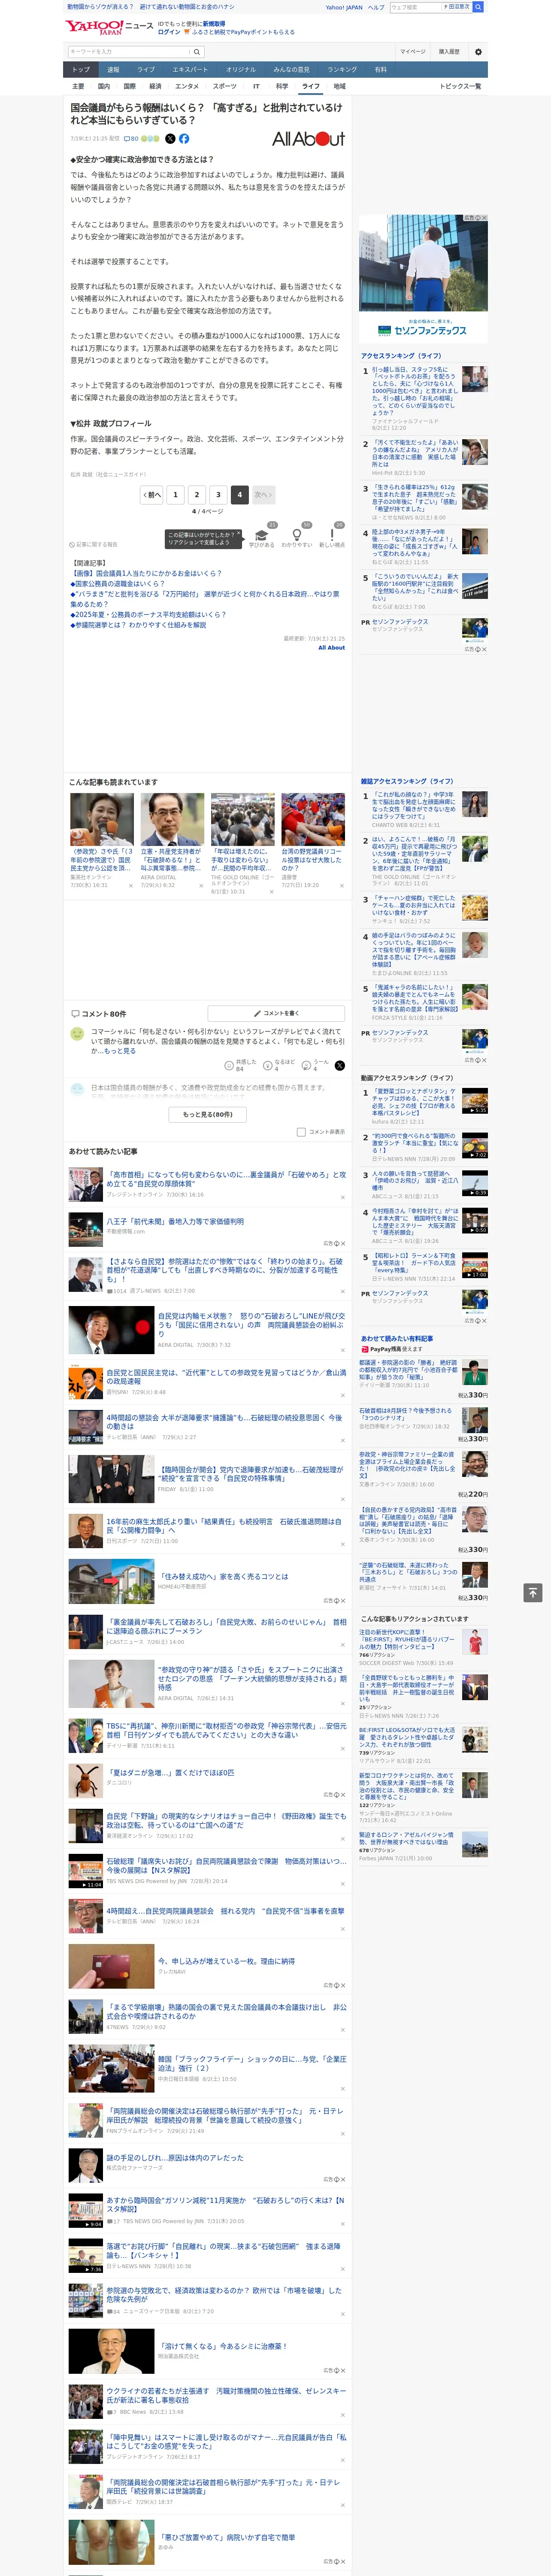Open 台湾の野党議員リコール recommended article thumbnail

312,819
